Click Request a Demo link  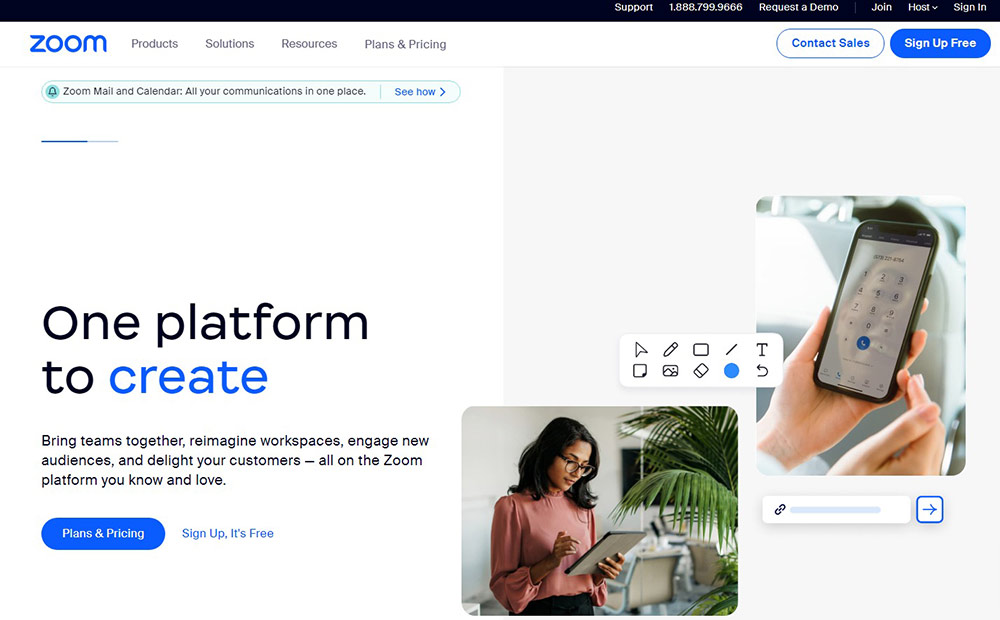click(x=798, y=7)
